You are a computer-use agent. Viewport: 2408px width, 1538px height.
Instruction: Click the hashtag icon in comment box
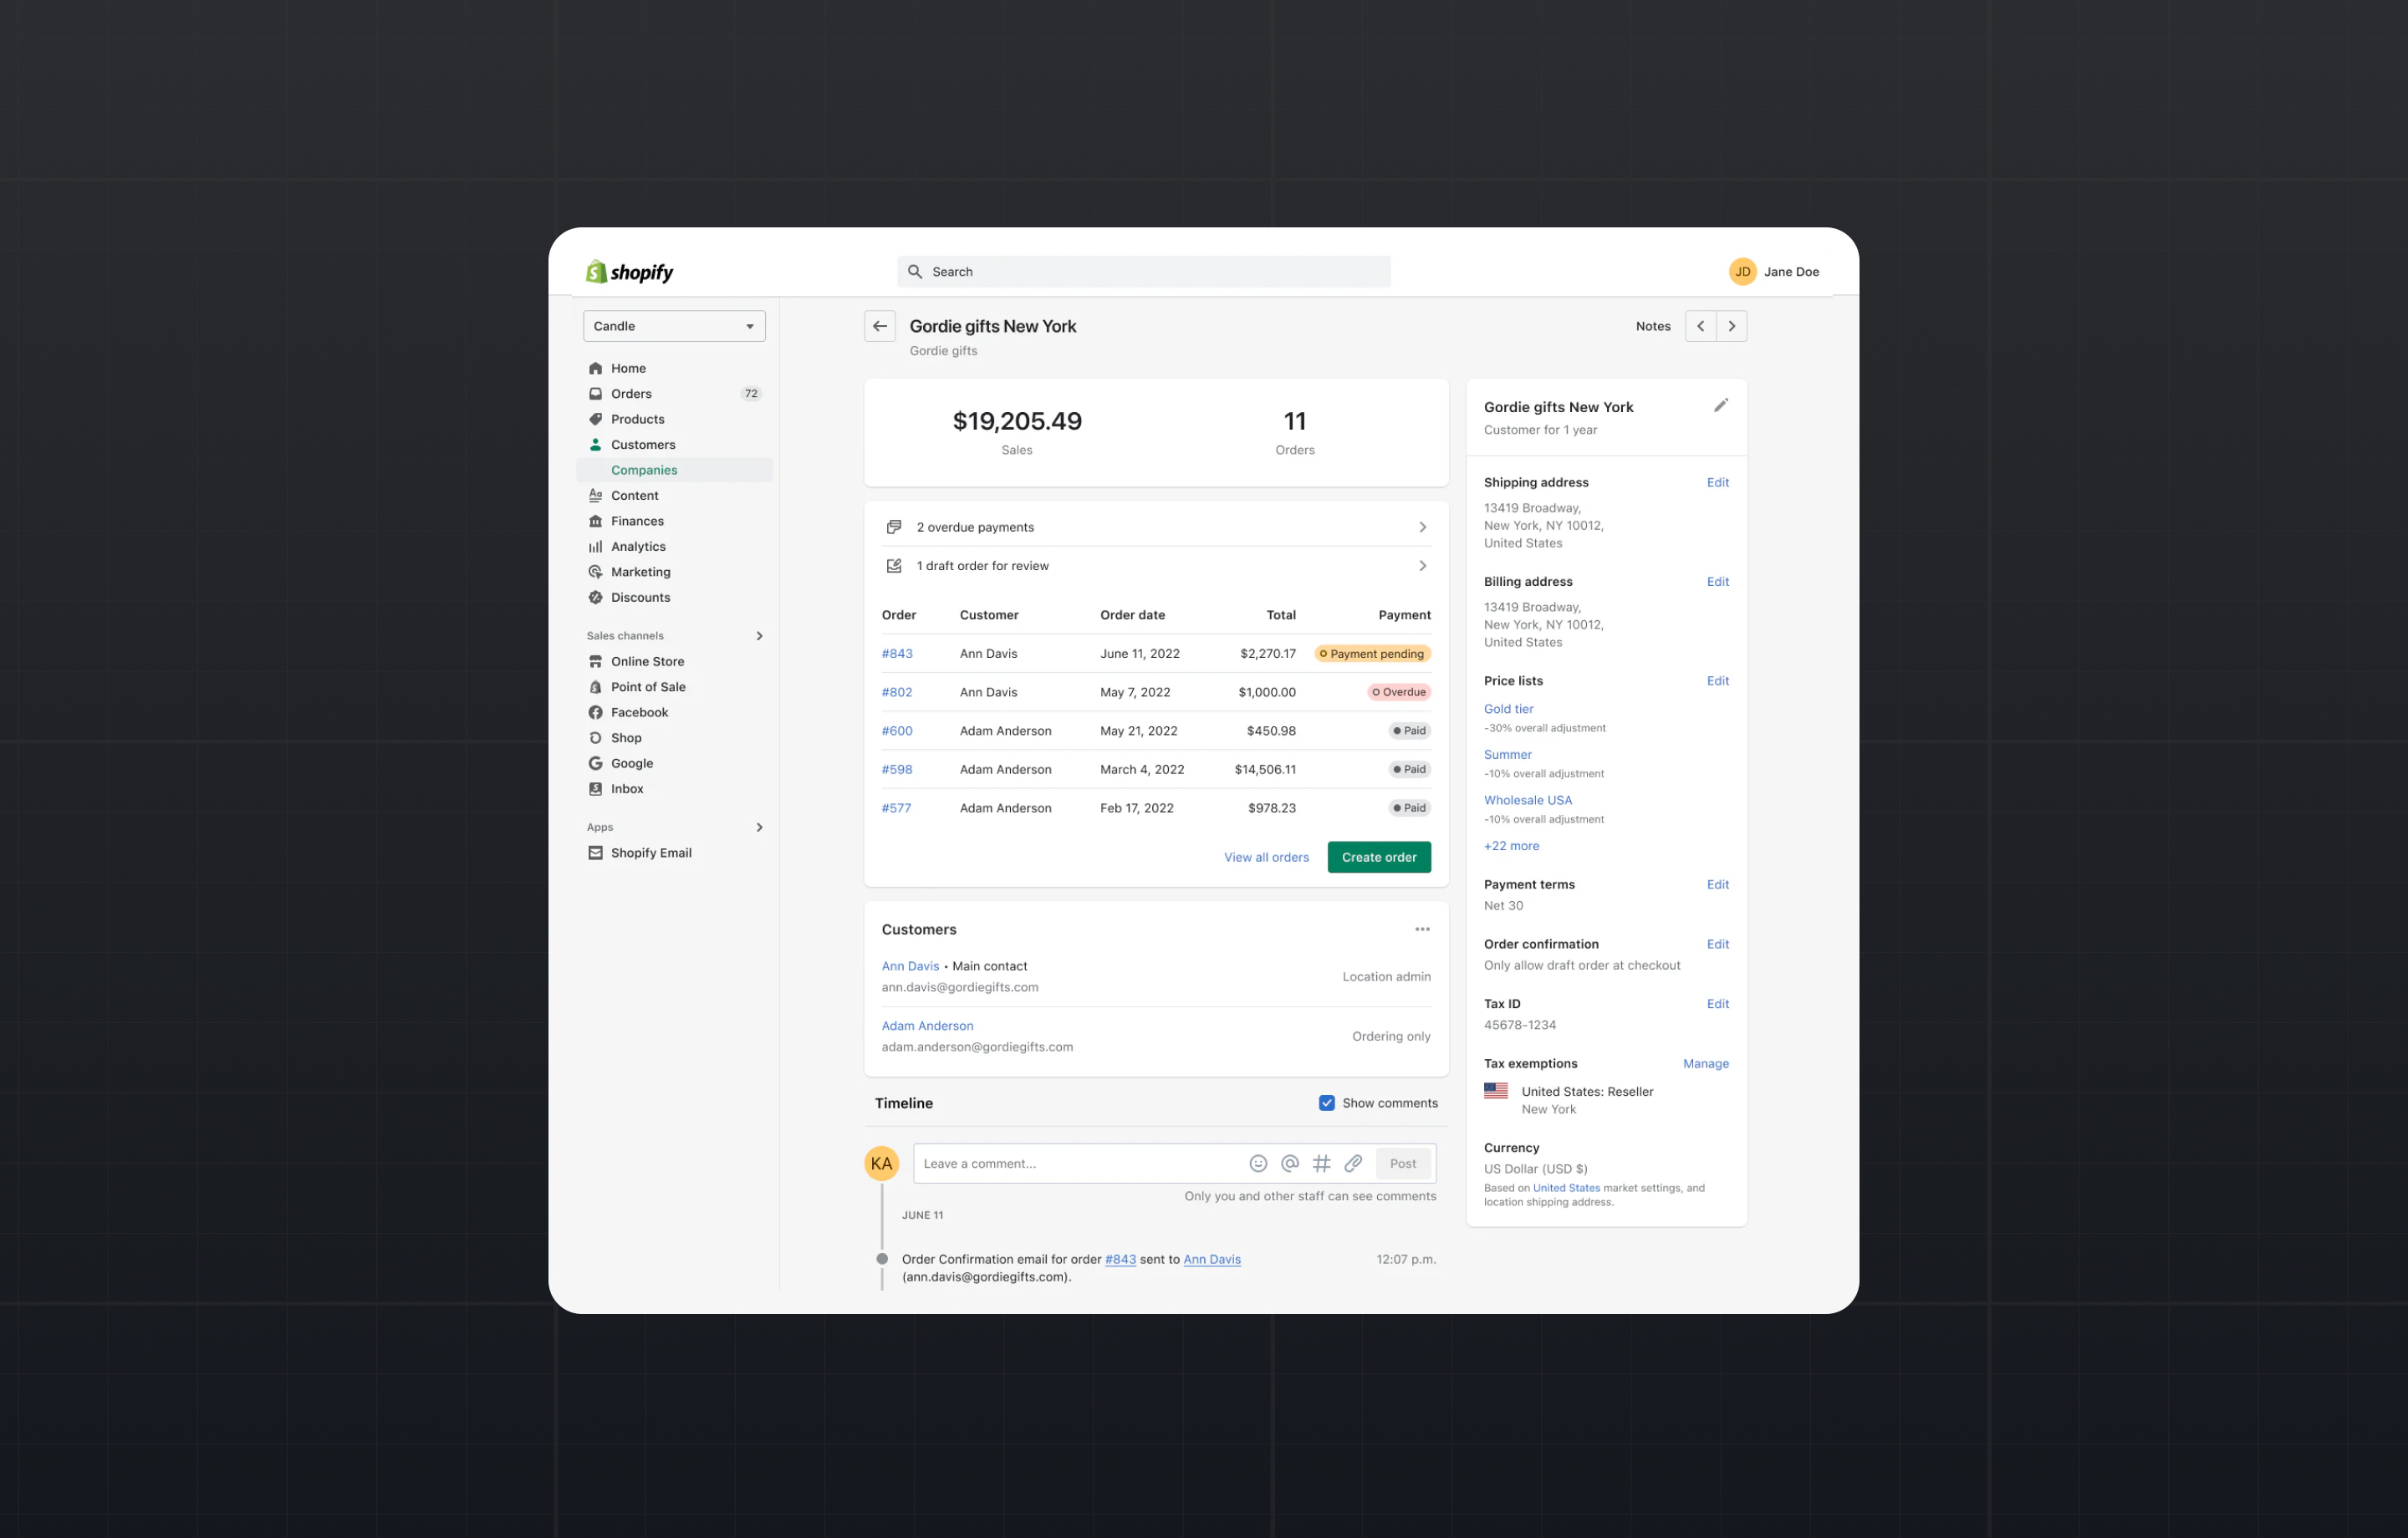pyautogui.click(x=1321, y=1164)
